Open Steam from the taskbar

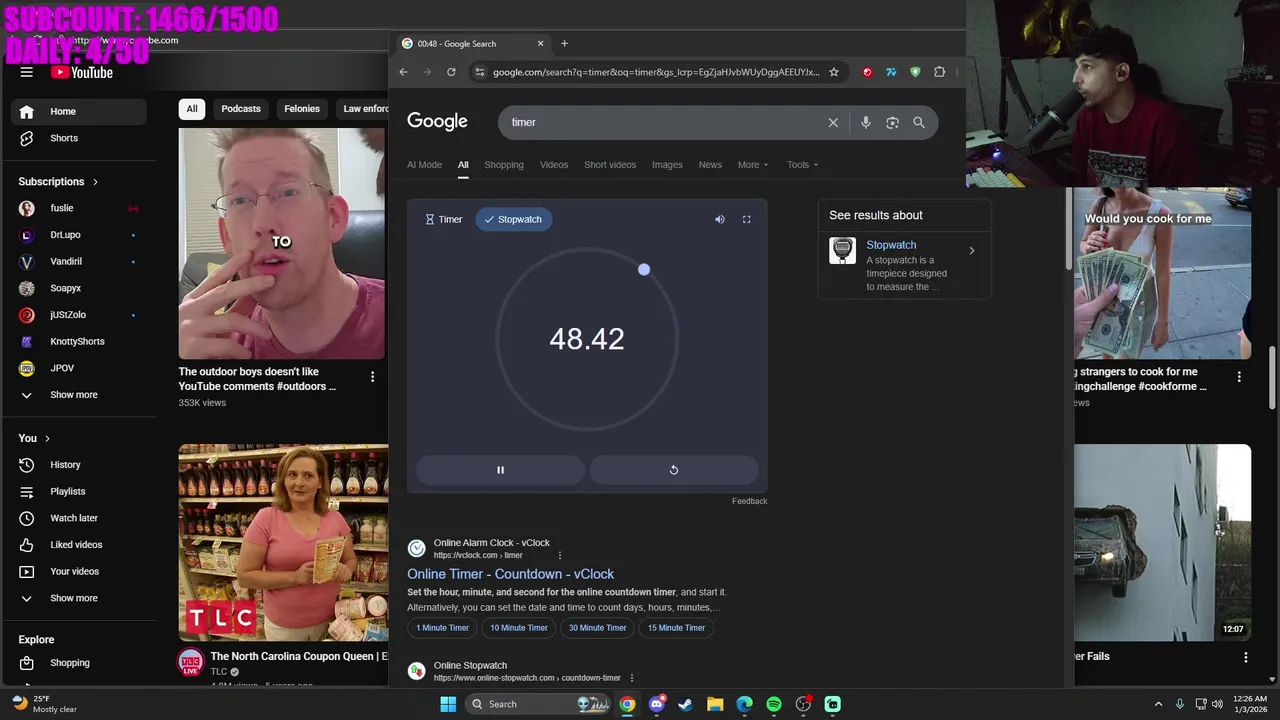tap(685, 704)
